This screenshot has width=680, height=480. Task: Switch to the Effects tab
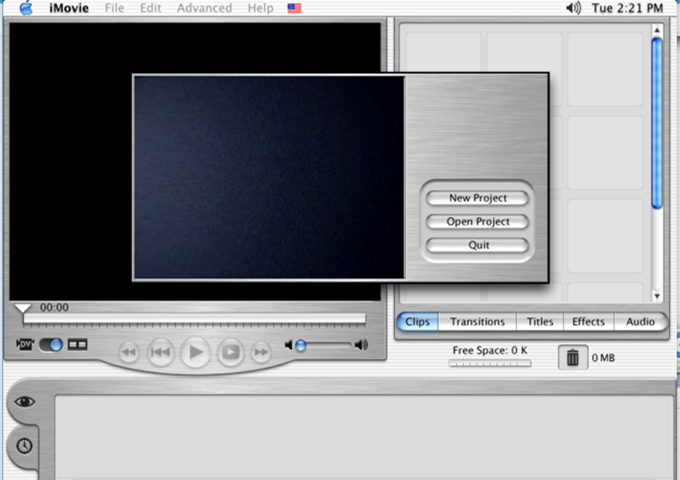coord(588,322)
